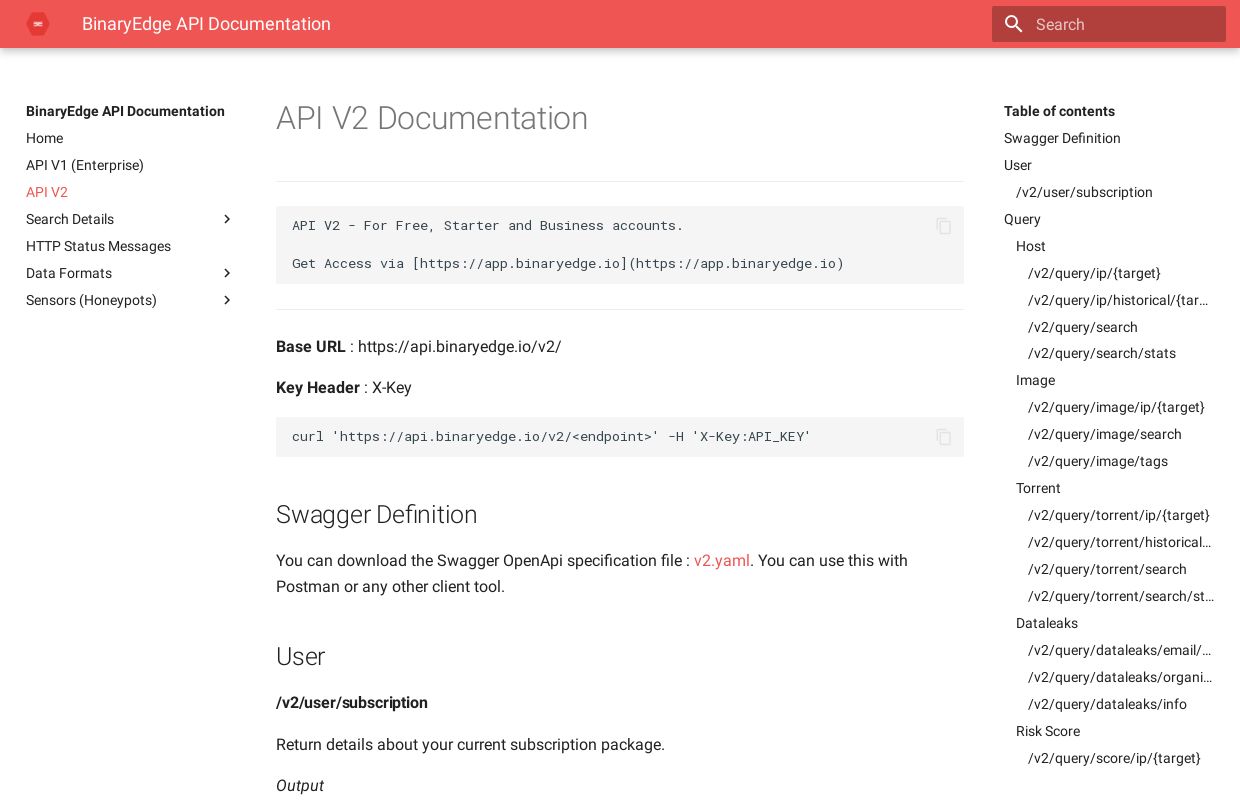Go to /v2/query/torrent/search entry
The width and height of the screenshot is (1240, 800).
(x=1107, y=569)
